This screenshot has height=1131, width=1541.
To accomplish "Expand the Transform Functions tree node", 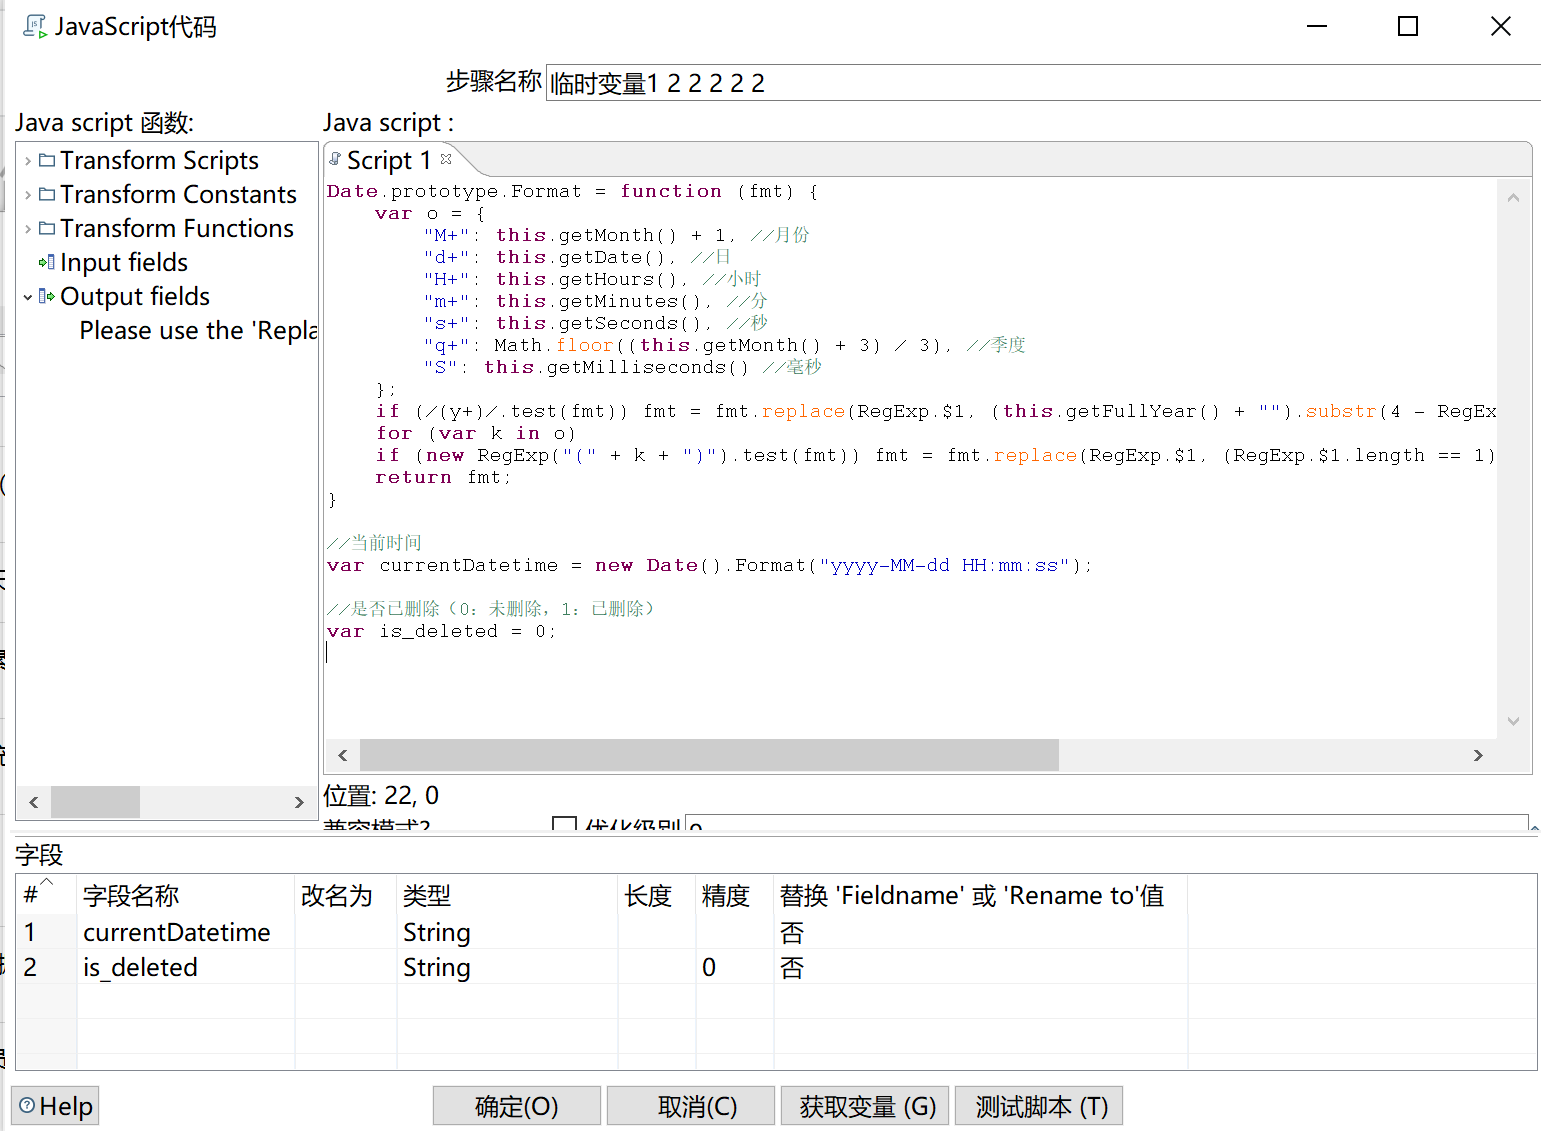I will 28,229.
